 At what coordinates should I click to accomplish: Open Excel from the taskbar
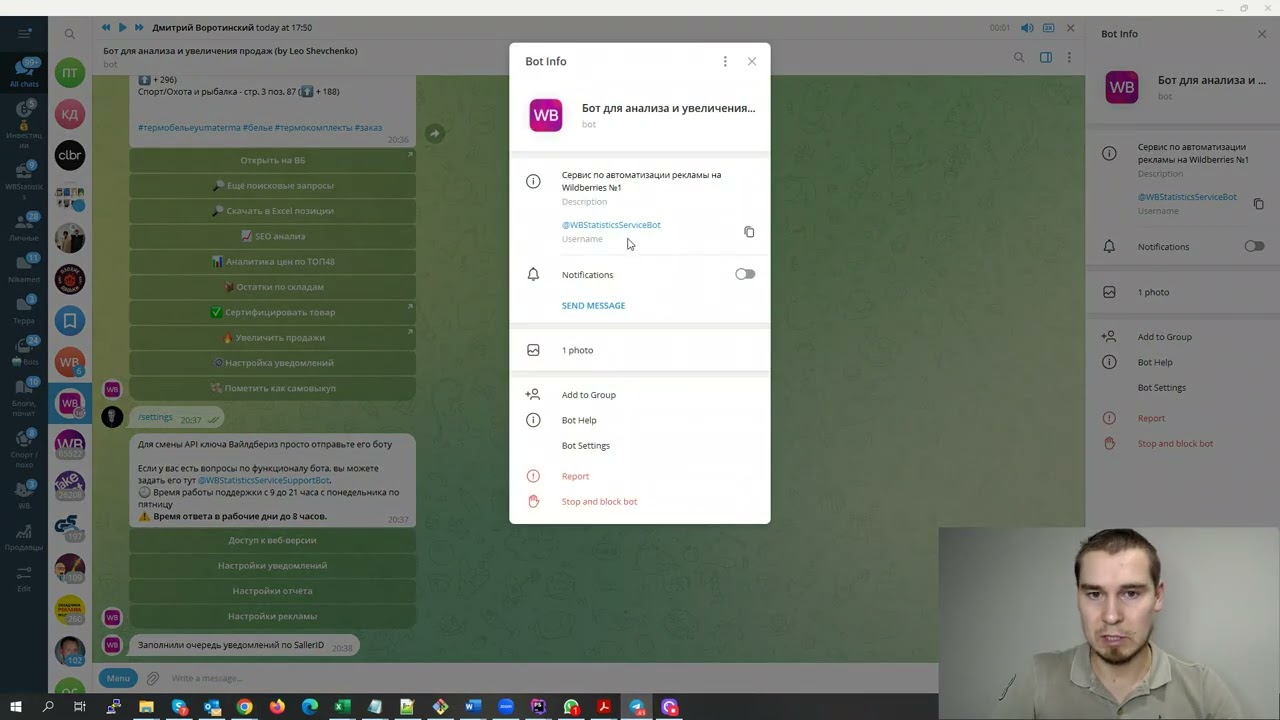(x=342, y=707)
